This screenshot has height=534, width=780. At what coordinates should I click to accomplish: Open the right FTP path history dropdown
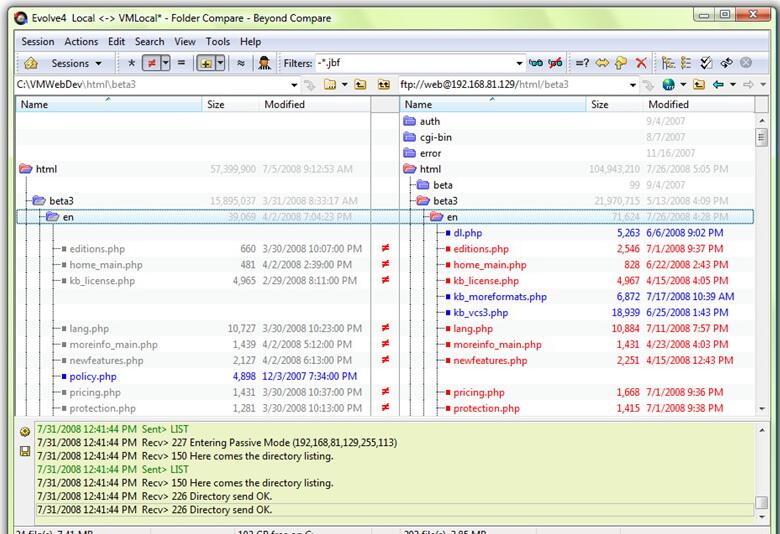click(x=633, y=85)
